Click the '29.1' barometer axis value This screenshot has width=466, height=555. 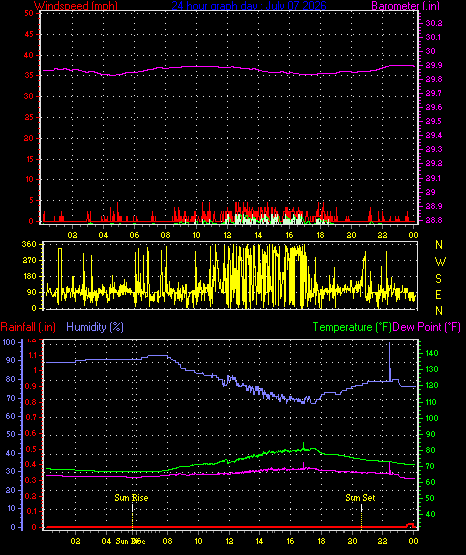pyautogui.click(x=433, y=178)
